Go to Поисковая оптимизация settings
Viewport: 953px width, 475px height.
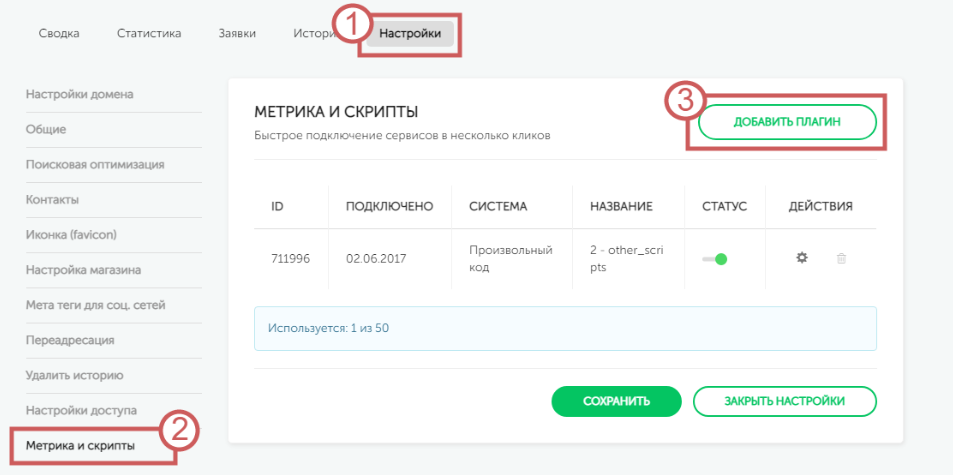95,165
